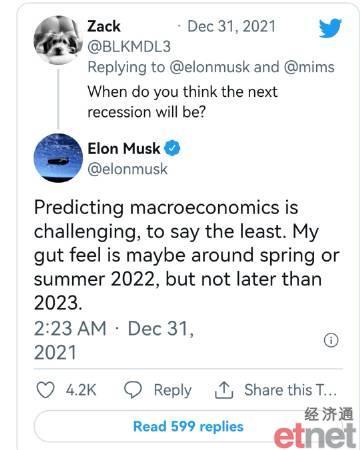360x450 pixels.
Task: Click the Read 599 replies button
Action: 188,426
